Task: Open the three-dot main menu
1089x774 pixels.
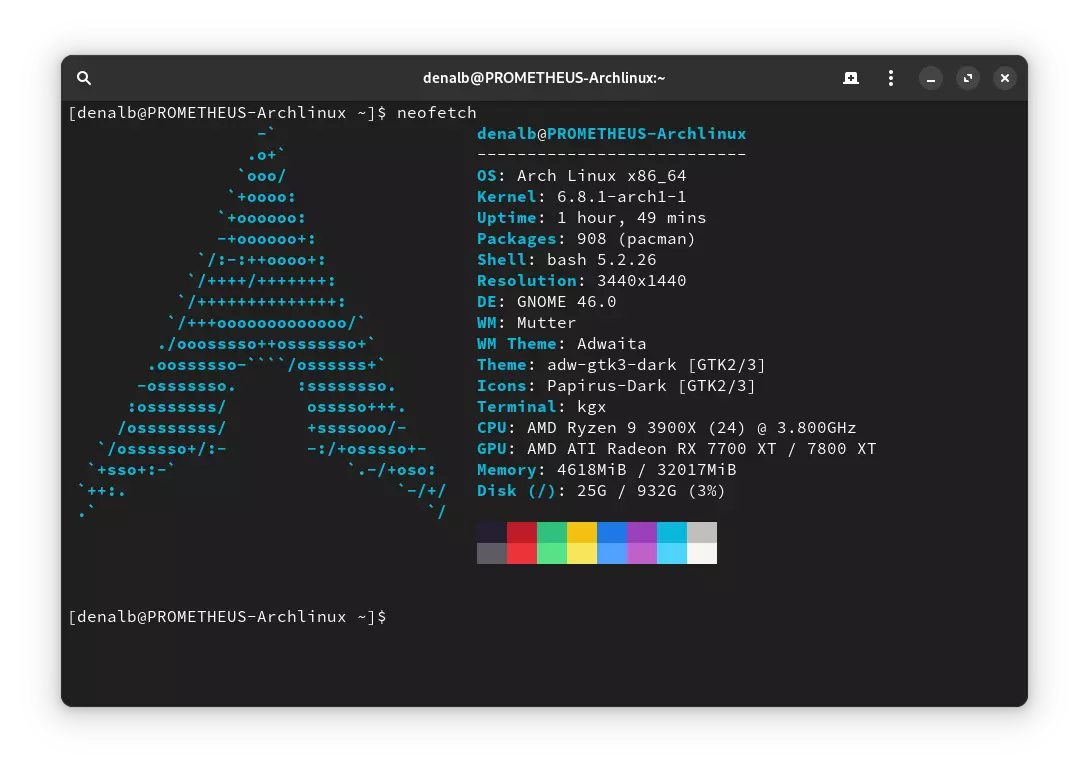Action: [x=890, y=78]
